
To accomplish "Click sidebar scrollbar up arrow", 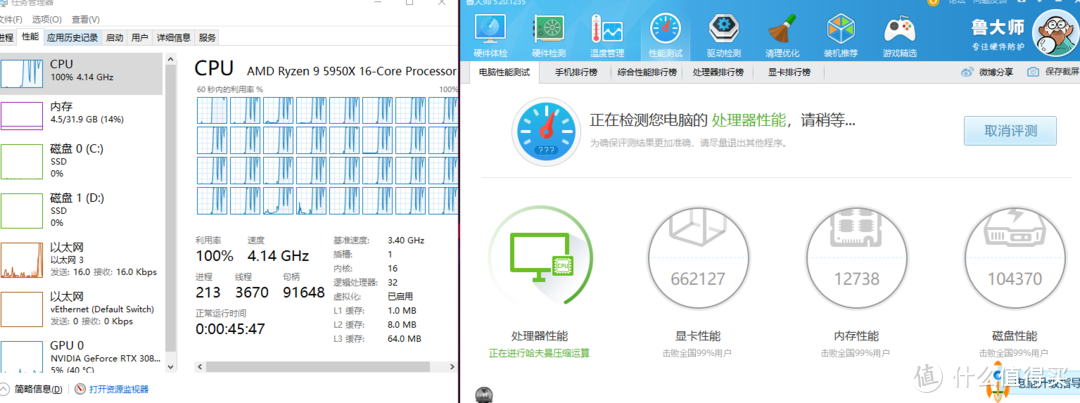I will [172, 61].
